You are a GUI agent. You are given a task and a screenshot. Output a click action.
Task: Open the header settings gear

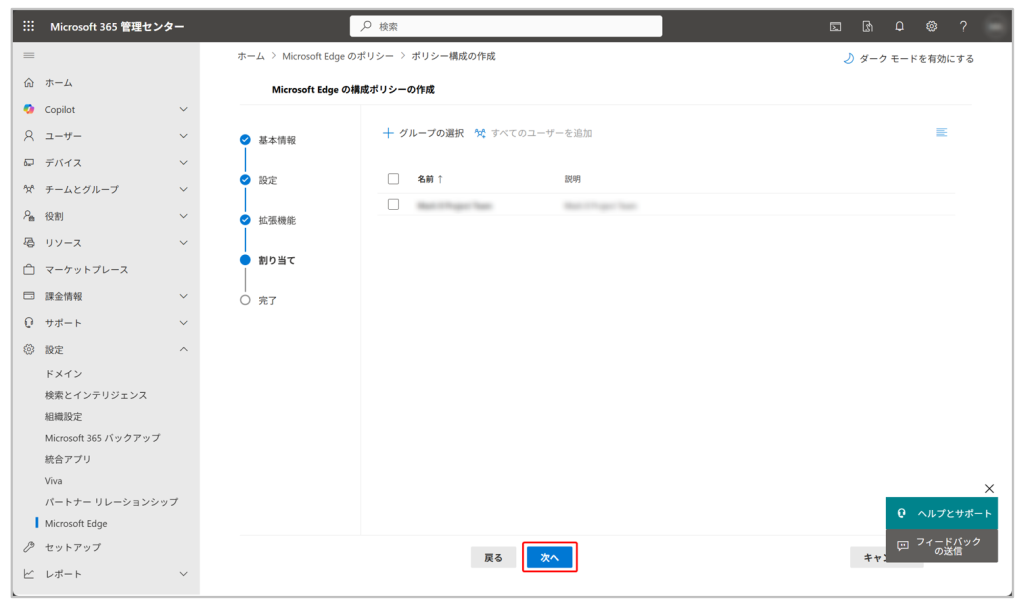click(x=931, y=27)
